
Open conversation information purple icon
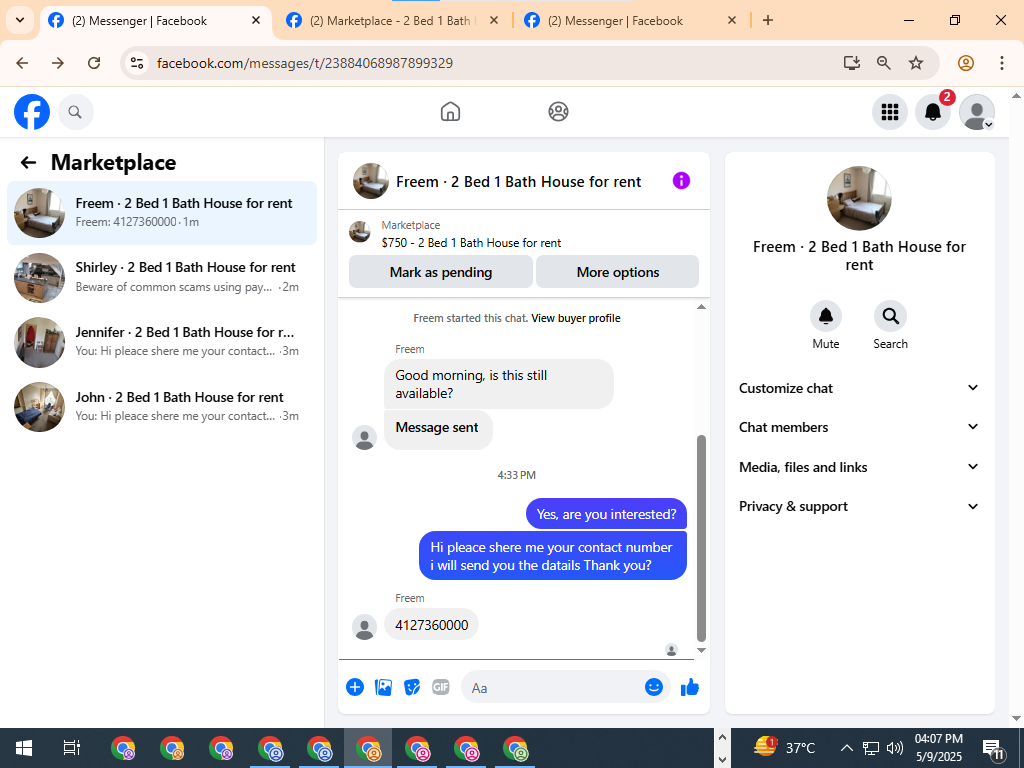[x=681, y=181]
